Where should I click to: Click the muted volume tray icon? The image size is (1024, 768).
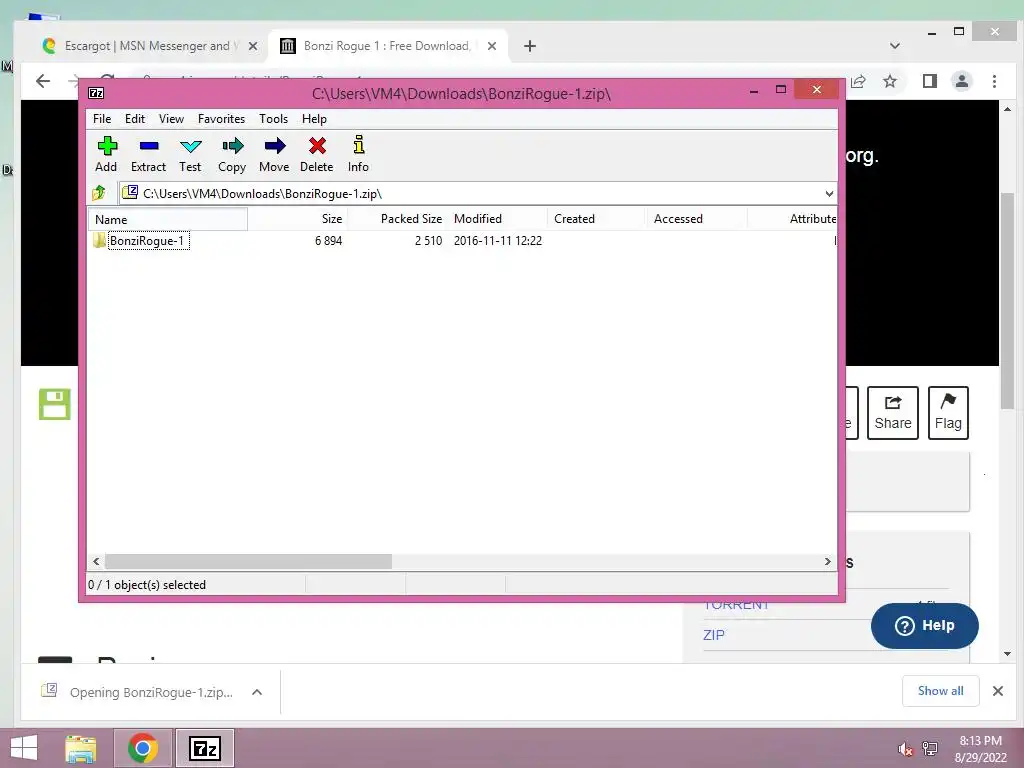[x=905, y=749]
